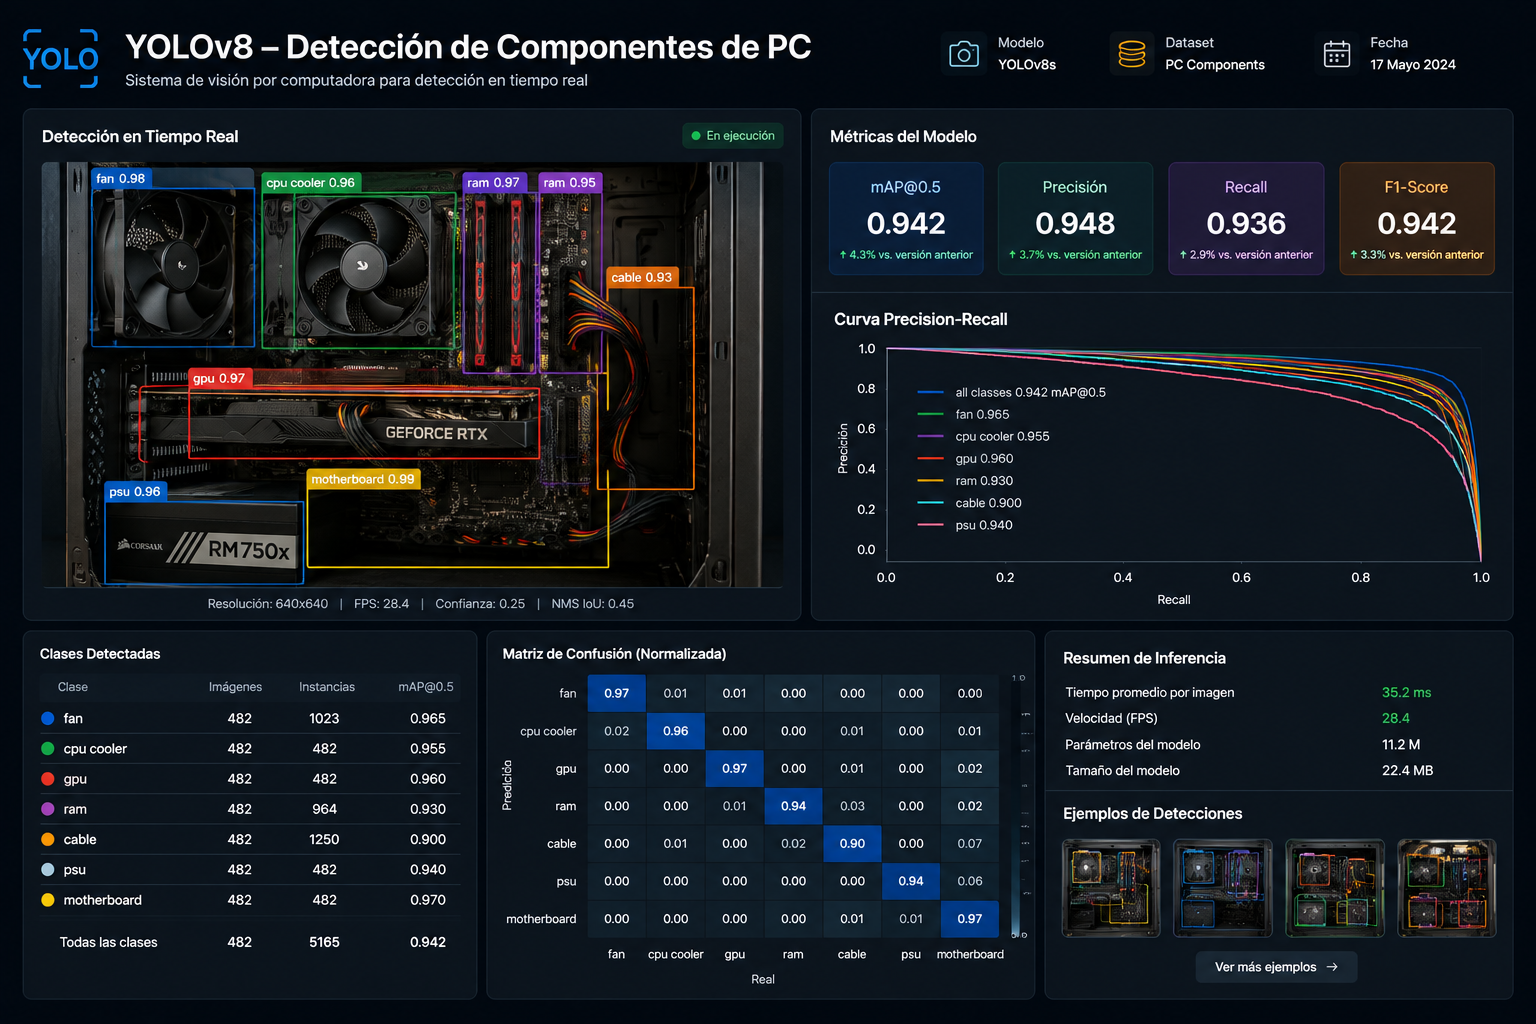
Task: Click confusion matrix cell 0.07 in cable row
Action: pyautogui.click(x=970, y=844)
